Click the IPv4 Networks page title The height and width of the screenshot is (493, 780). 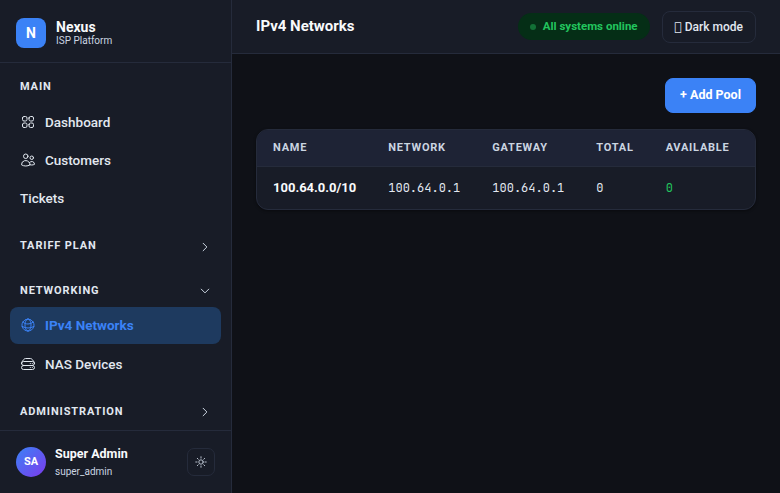click(x=305, y=26)
